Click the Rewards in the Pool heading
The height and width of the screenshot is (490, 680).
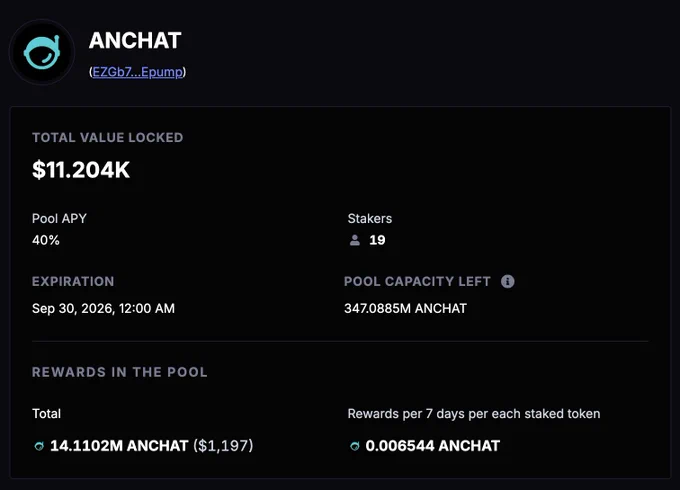click(x=120, y=372)
